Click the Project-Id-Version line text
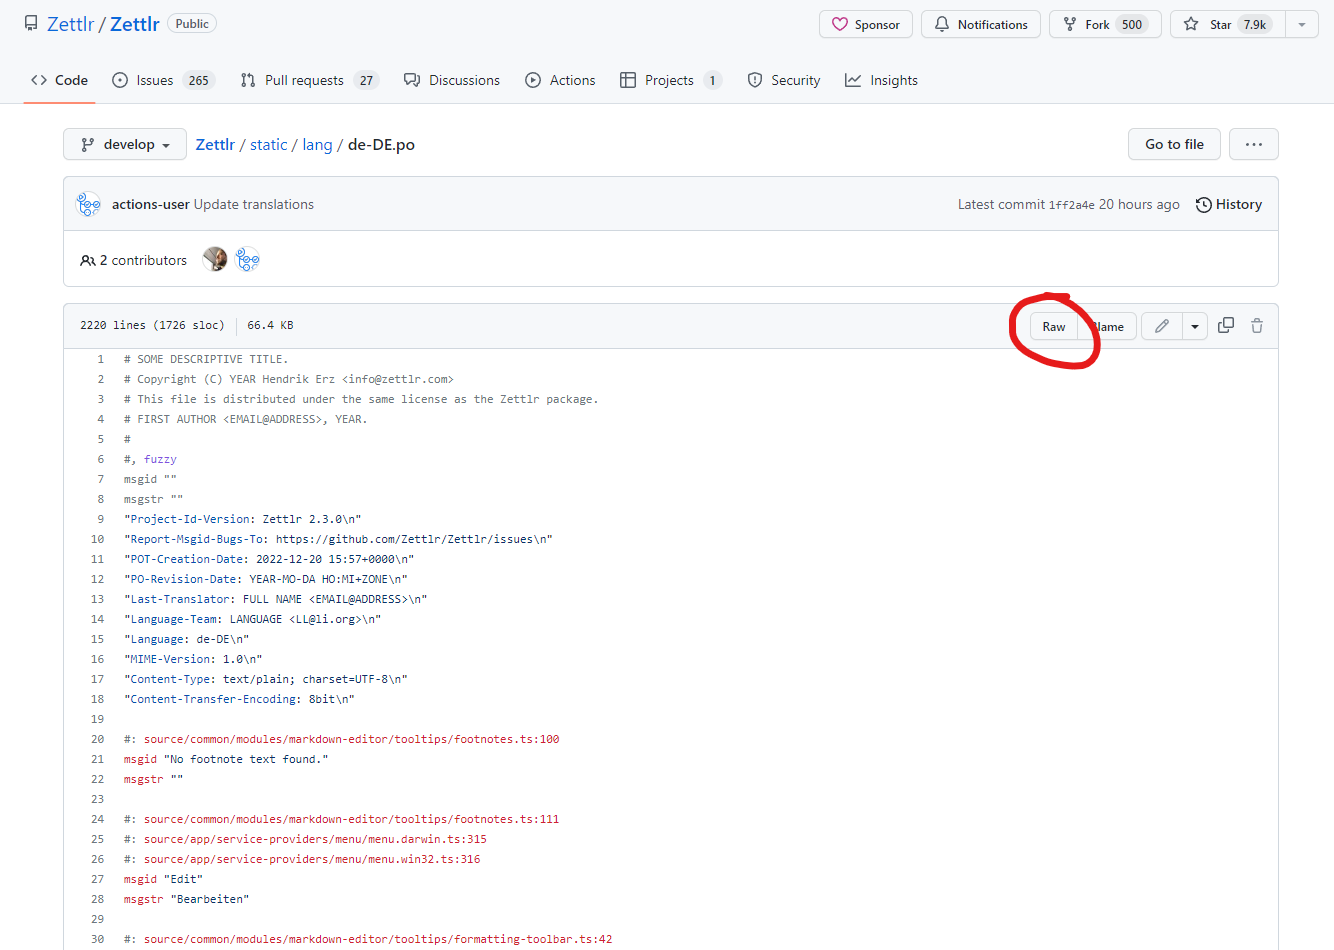1334x950 pixels. pos(243,519)
